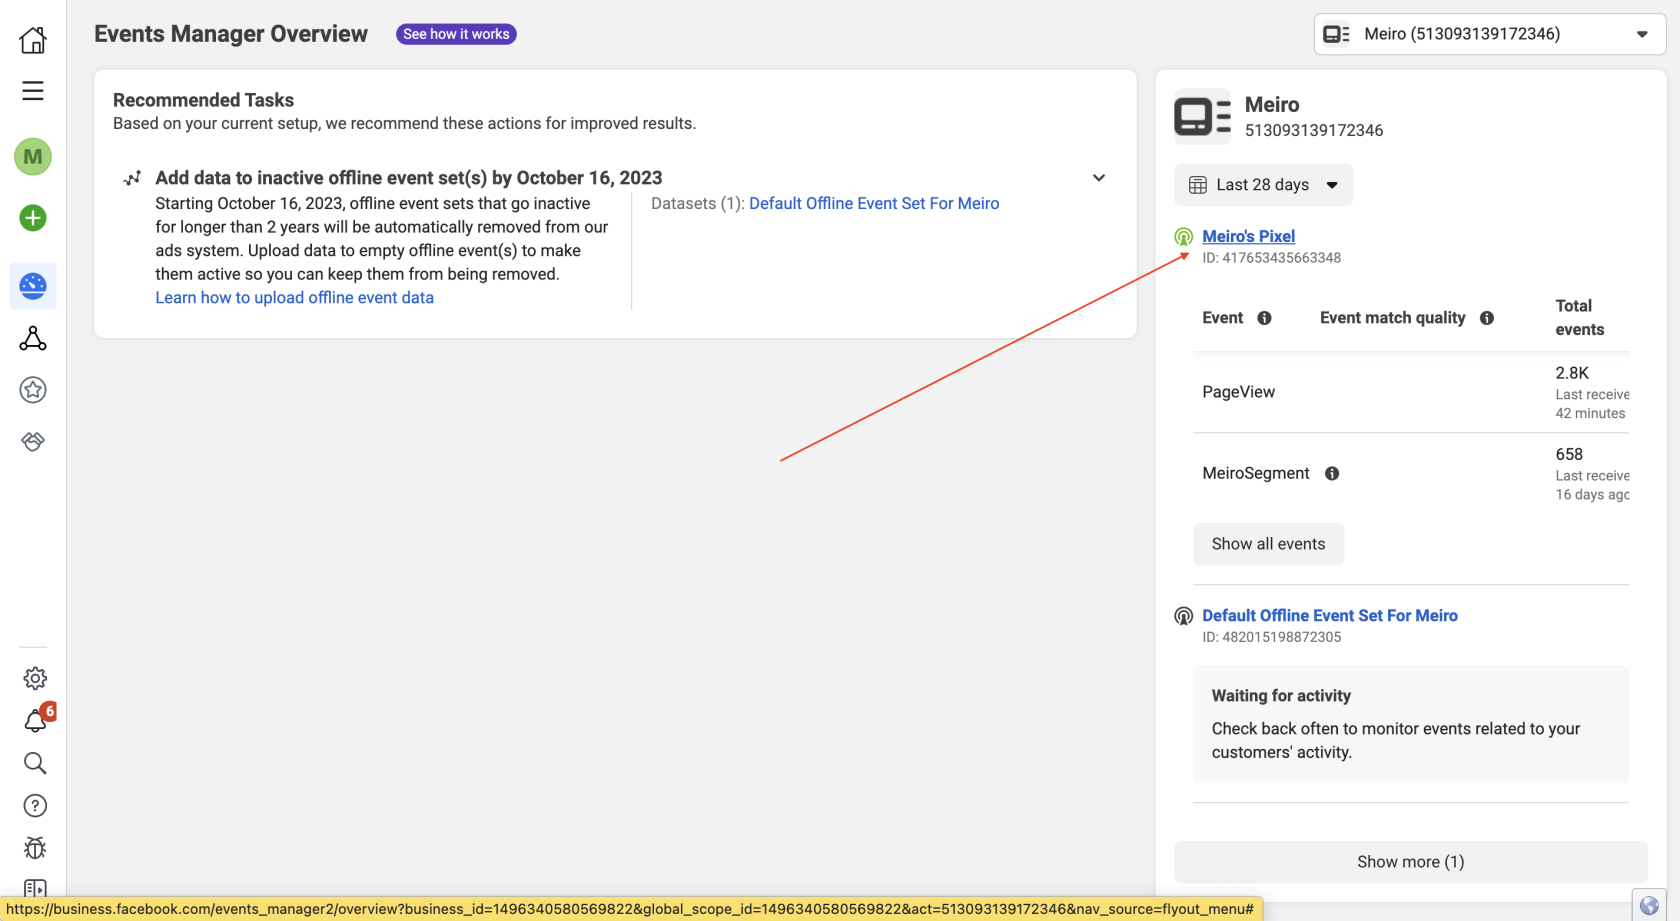
Task: Select the Overview dashboard icon in sidebar
Action: point(33,286)
